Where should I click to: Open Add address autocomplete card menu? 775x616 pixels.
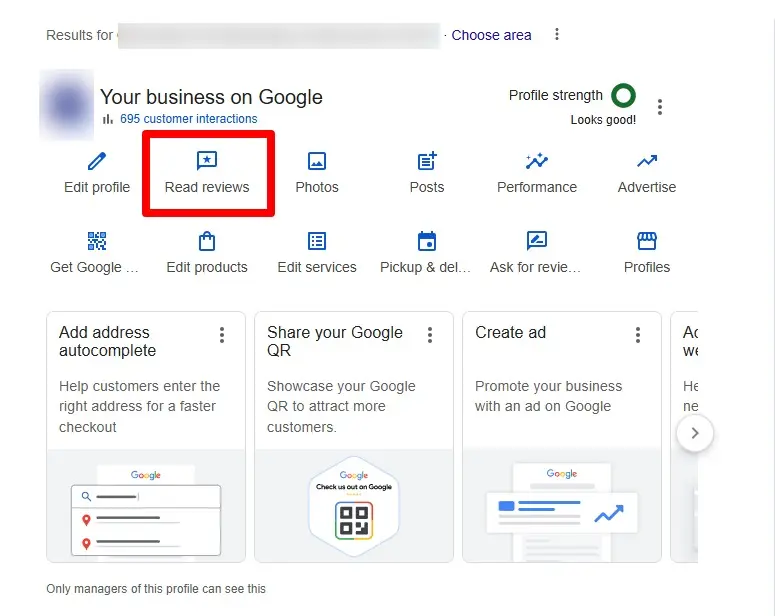[x=222, y=335]
